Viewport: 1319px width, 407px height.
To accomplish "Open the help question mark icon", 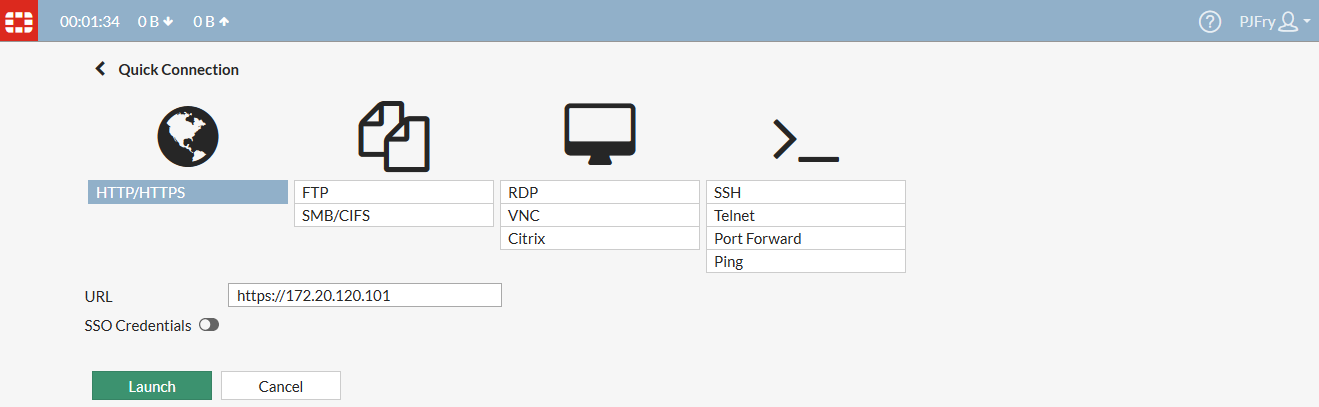I will click(1210, 21).
